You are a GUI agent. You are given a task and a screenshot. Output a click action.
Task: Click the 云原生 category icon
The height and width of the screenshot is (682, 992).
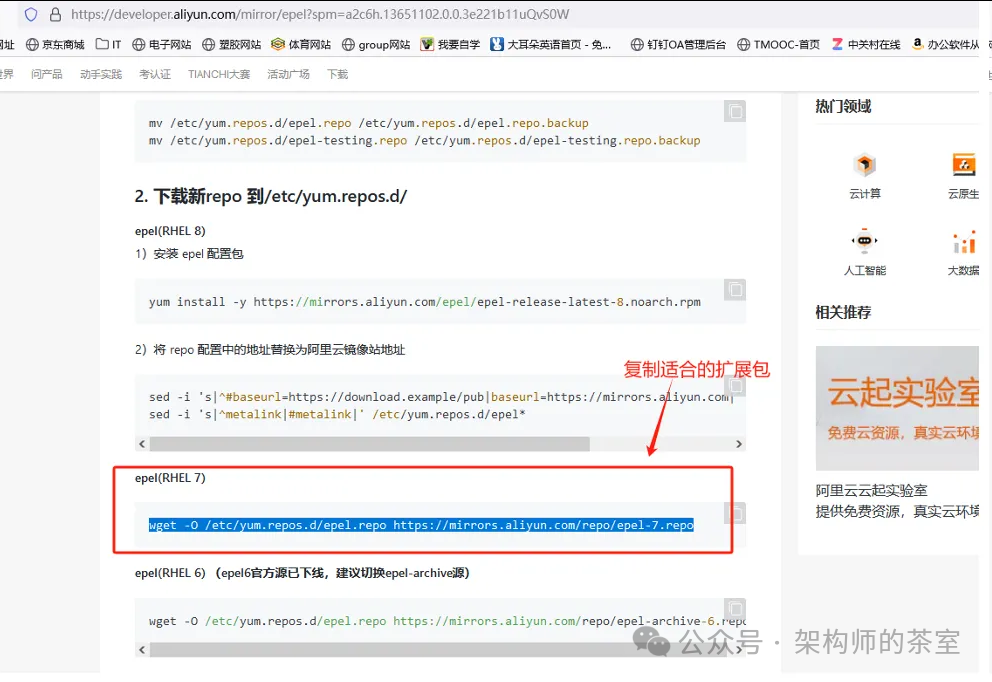964,165
